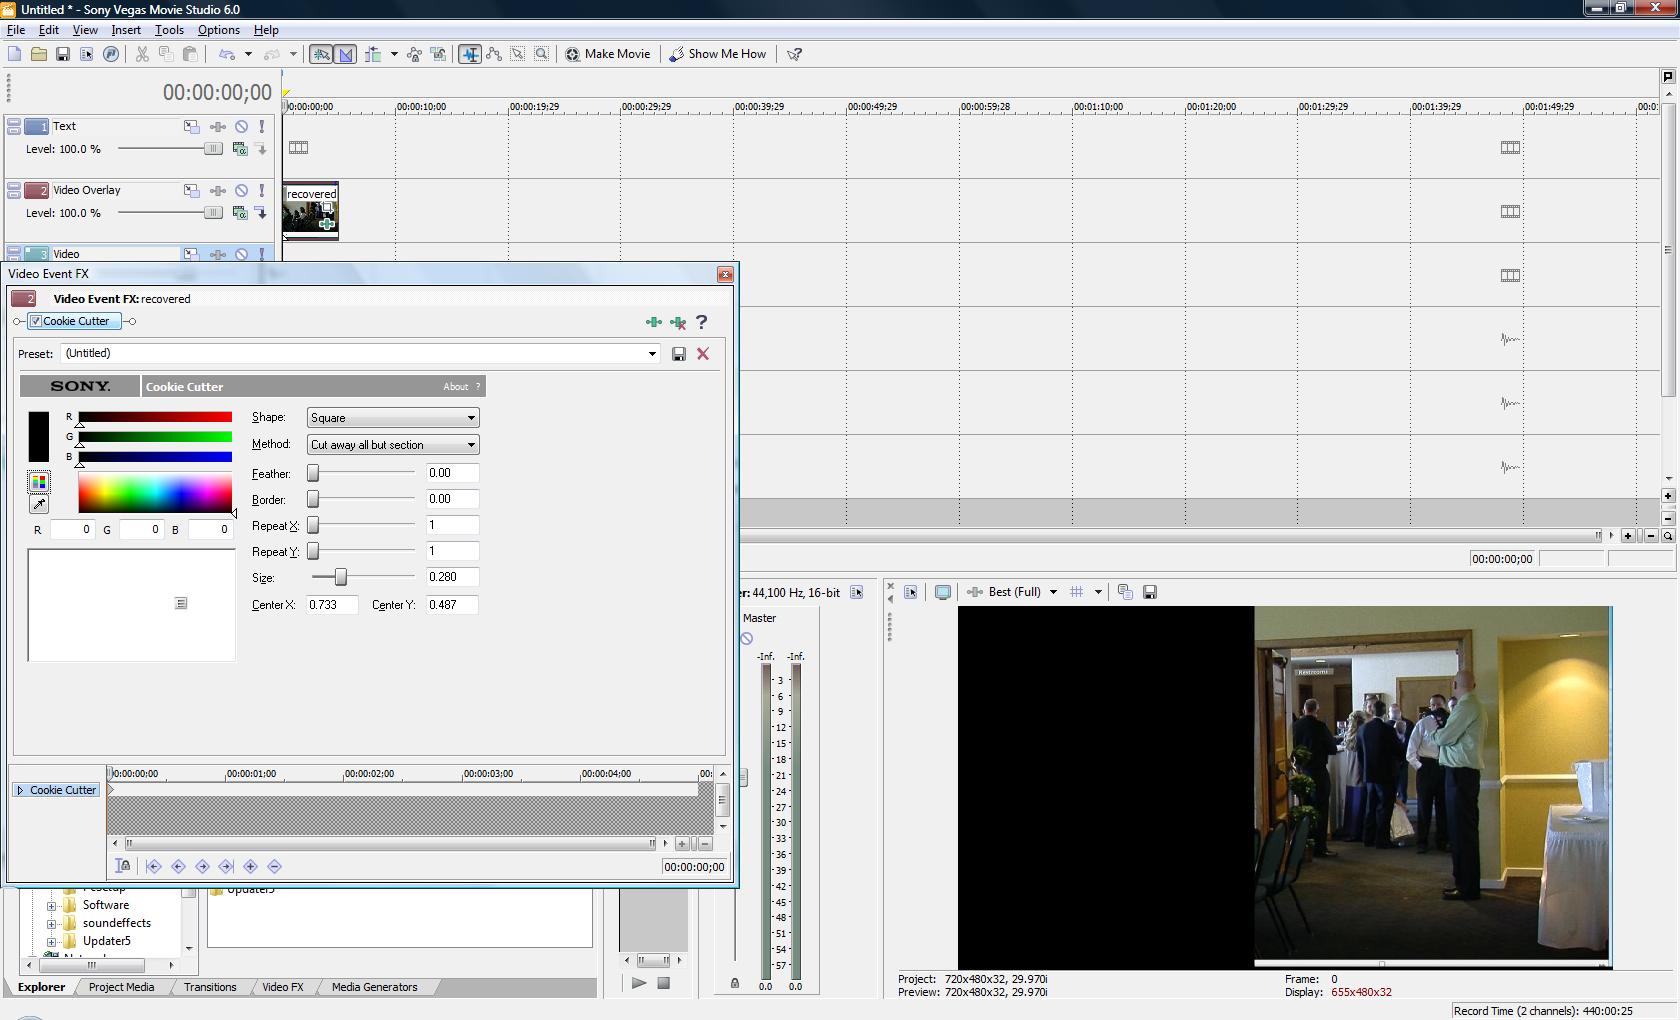
Task: Toggle lock envelopes in keyframe controller
Action: (123, 867)
